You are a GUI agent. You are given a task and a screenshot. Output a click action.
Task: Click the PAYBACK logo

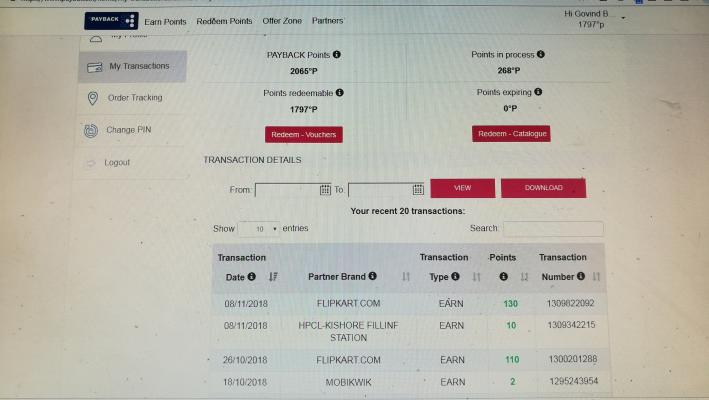click(x=111, y=20)
